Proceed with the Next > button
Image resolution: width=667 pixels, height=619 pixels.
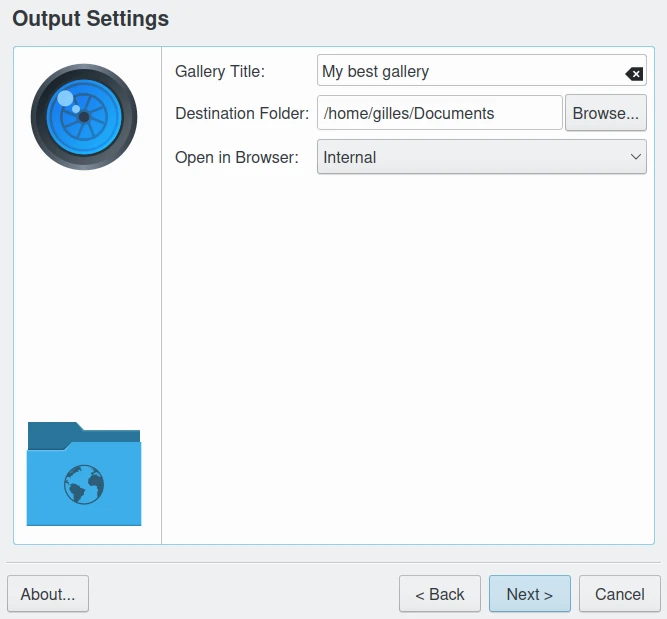point(530,594)
